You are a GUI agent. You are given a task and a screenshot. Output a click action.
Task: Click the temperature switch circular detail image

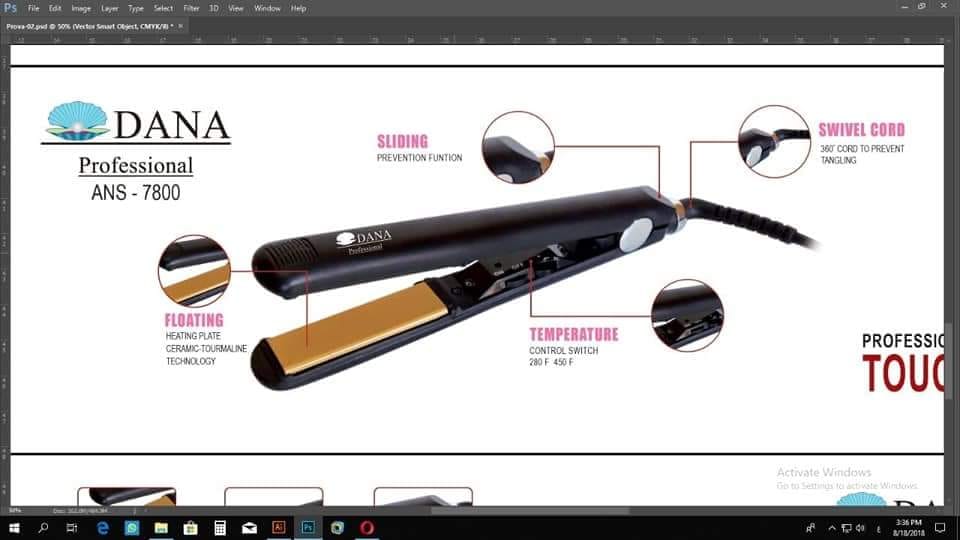pos(687,315)
